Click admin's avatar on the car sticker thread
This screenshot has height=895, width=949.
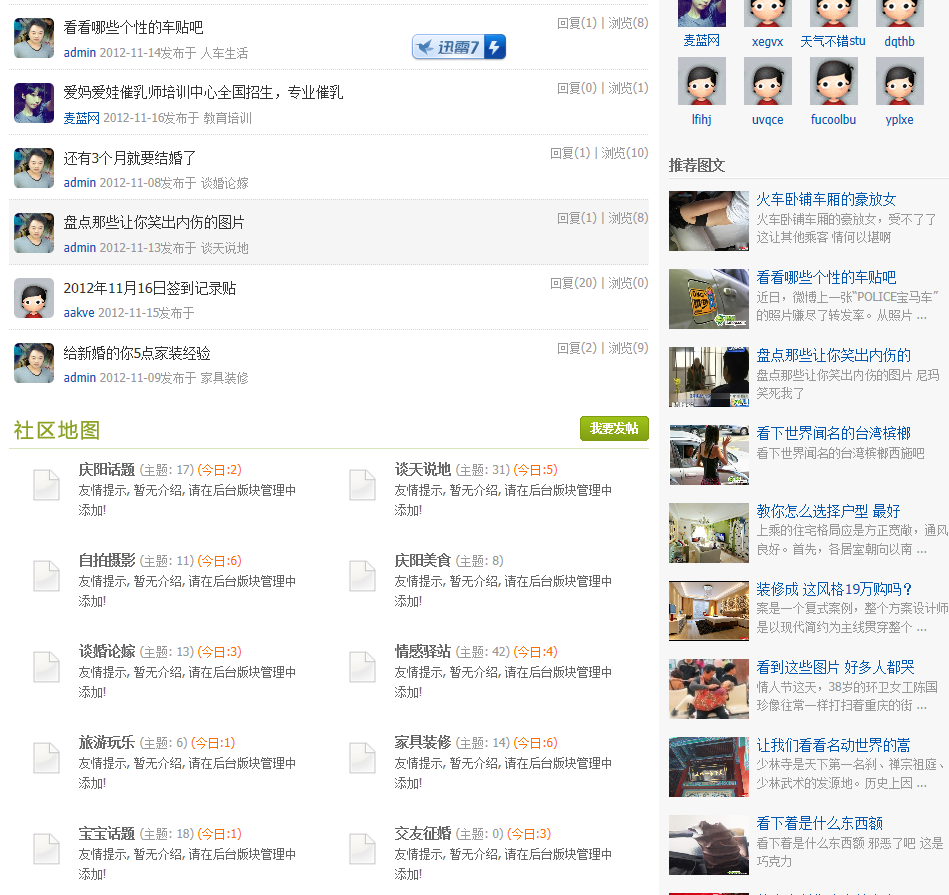[x=33, y=38]
